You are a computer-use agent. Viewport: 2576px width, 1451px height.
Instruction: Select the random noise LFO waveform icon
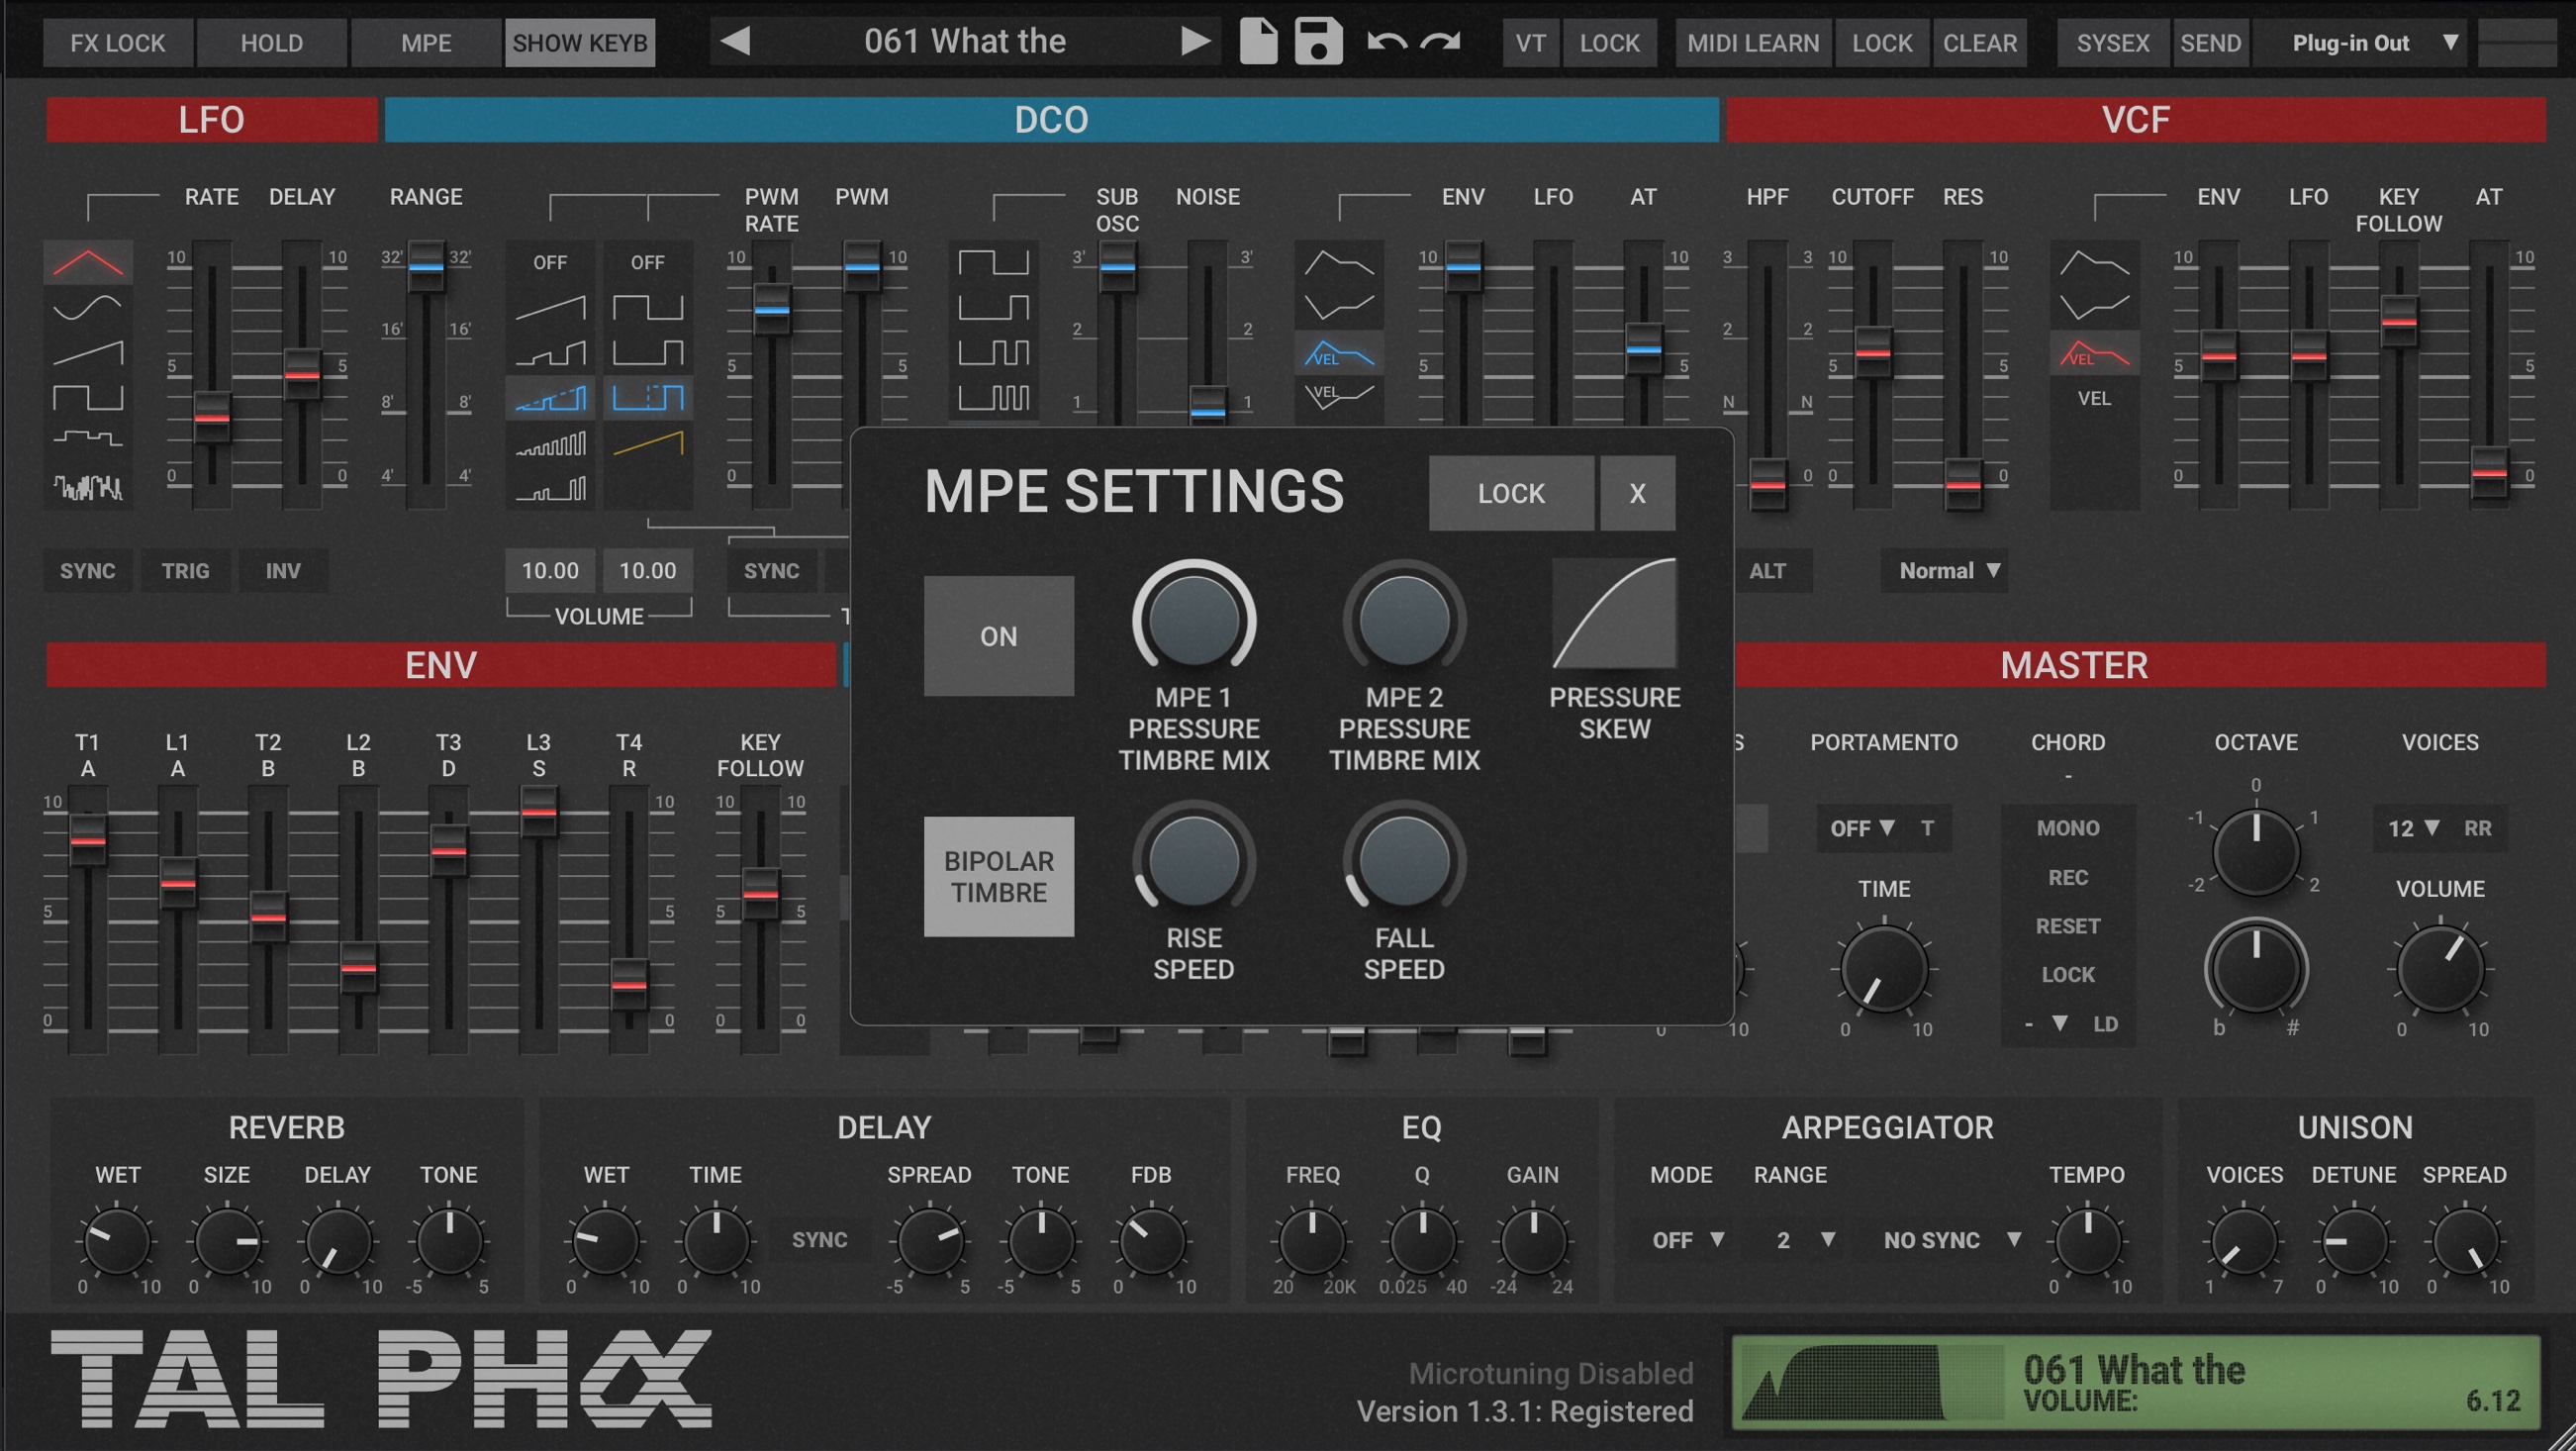pyautogui.click(x=88, y=487)
